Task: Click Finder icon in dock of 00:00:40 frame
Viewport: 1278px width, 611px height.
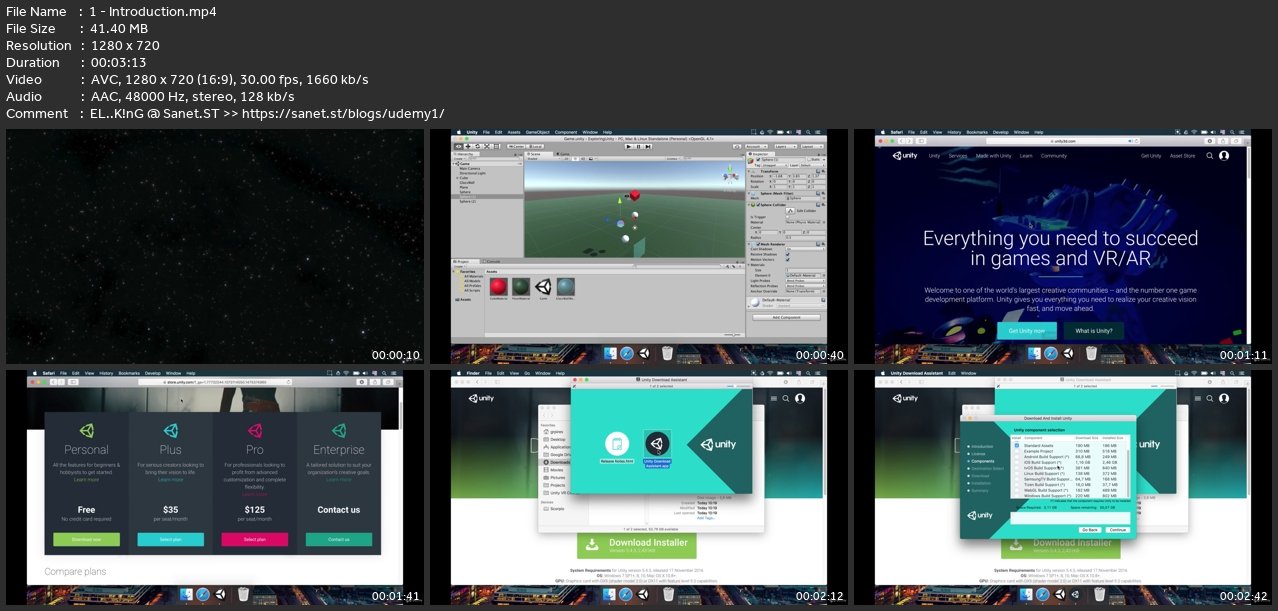Action: (x=610, y=353)
